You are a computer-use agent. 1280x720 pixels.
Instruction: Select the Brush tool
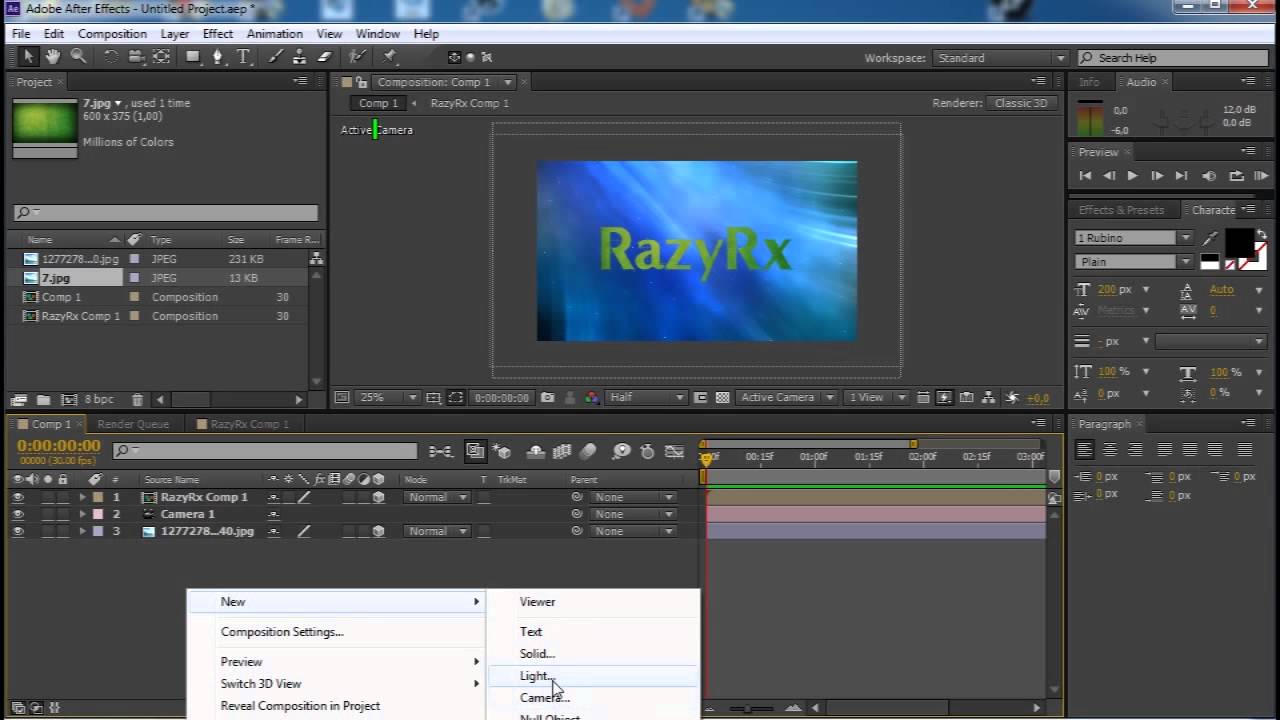point(275,57)
